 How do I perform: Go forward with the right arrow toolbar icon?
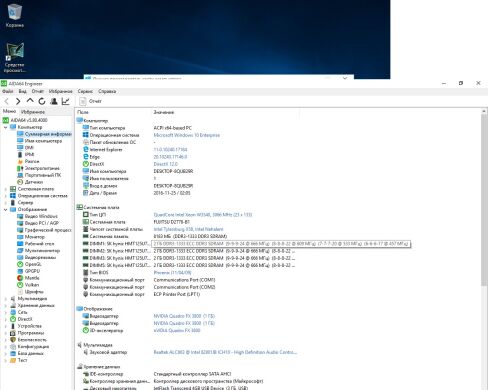(x=18, y=101)
